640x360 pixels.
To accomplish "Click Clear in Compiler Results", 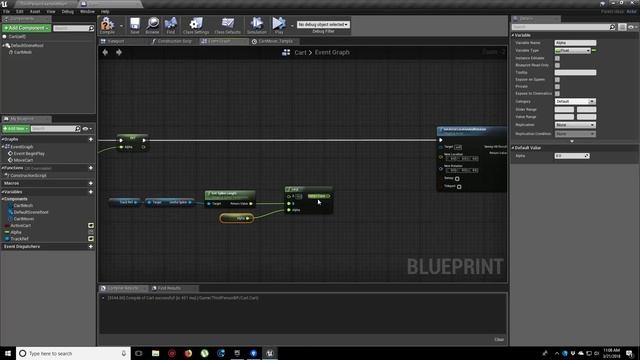I will tap(499, 340).
